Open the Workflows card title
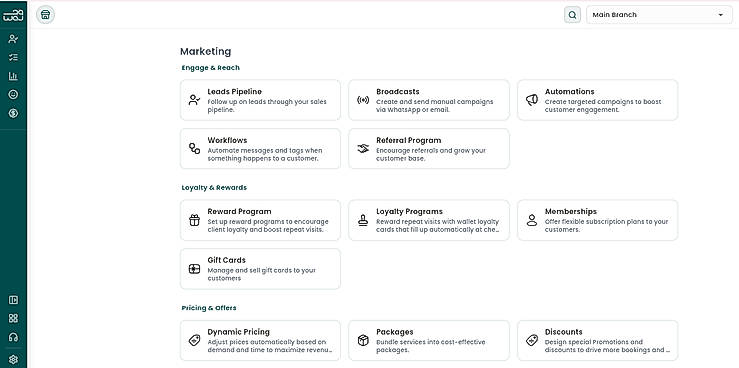 227,140
